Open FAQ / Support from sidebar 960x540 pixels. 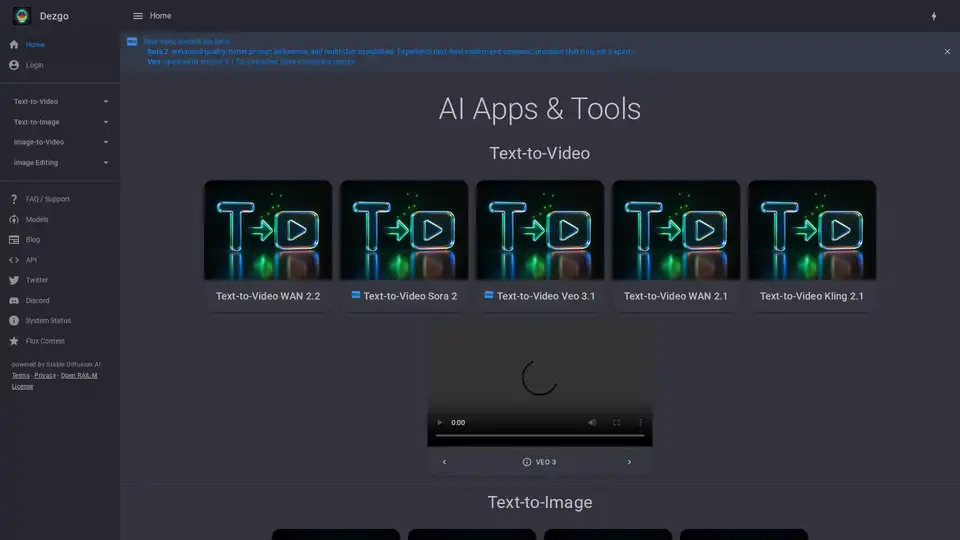[x=47, y=199]
